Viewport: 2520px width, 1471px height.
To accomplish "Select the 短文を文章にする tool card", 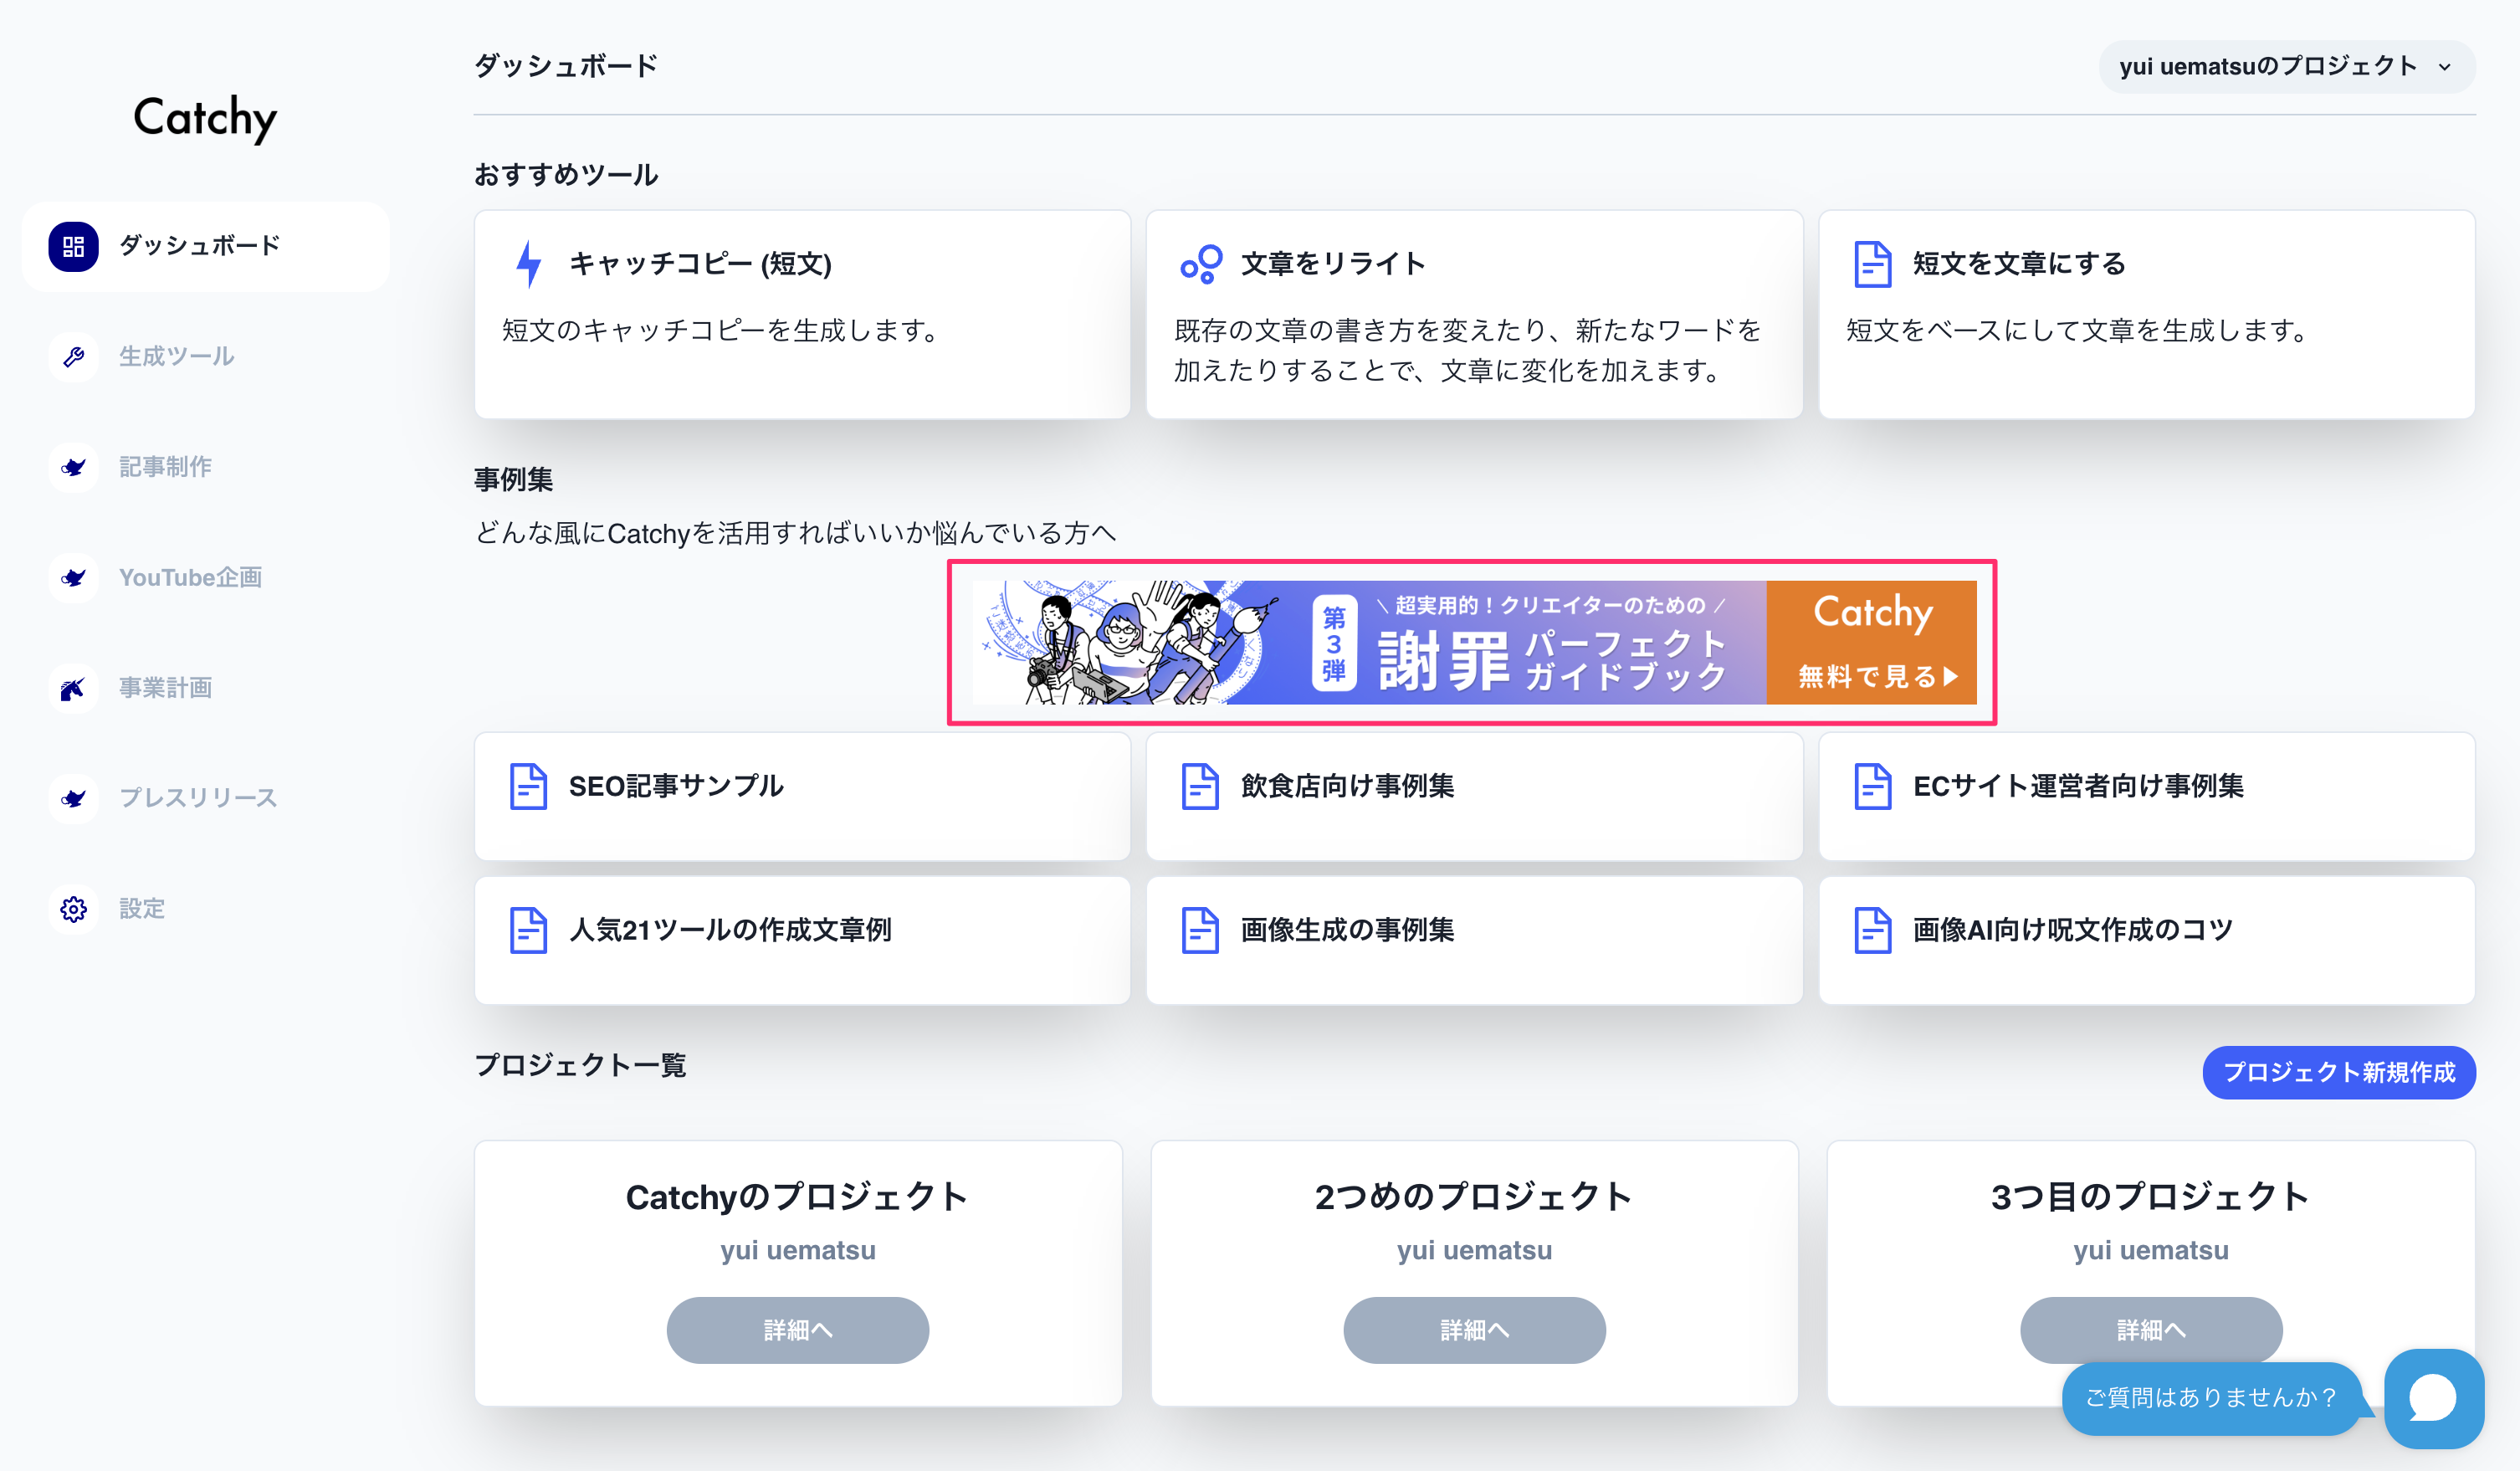I will point(2146,313).
